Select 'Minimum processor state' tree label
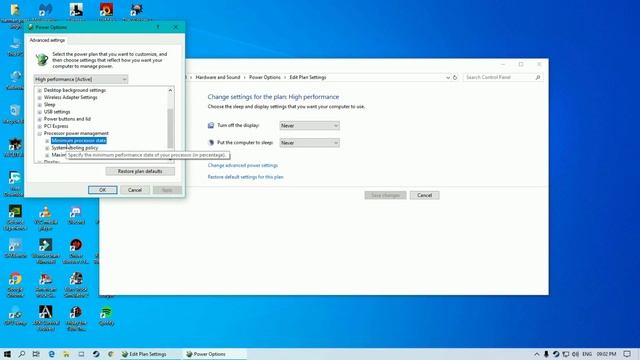 pos(79,141)
